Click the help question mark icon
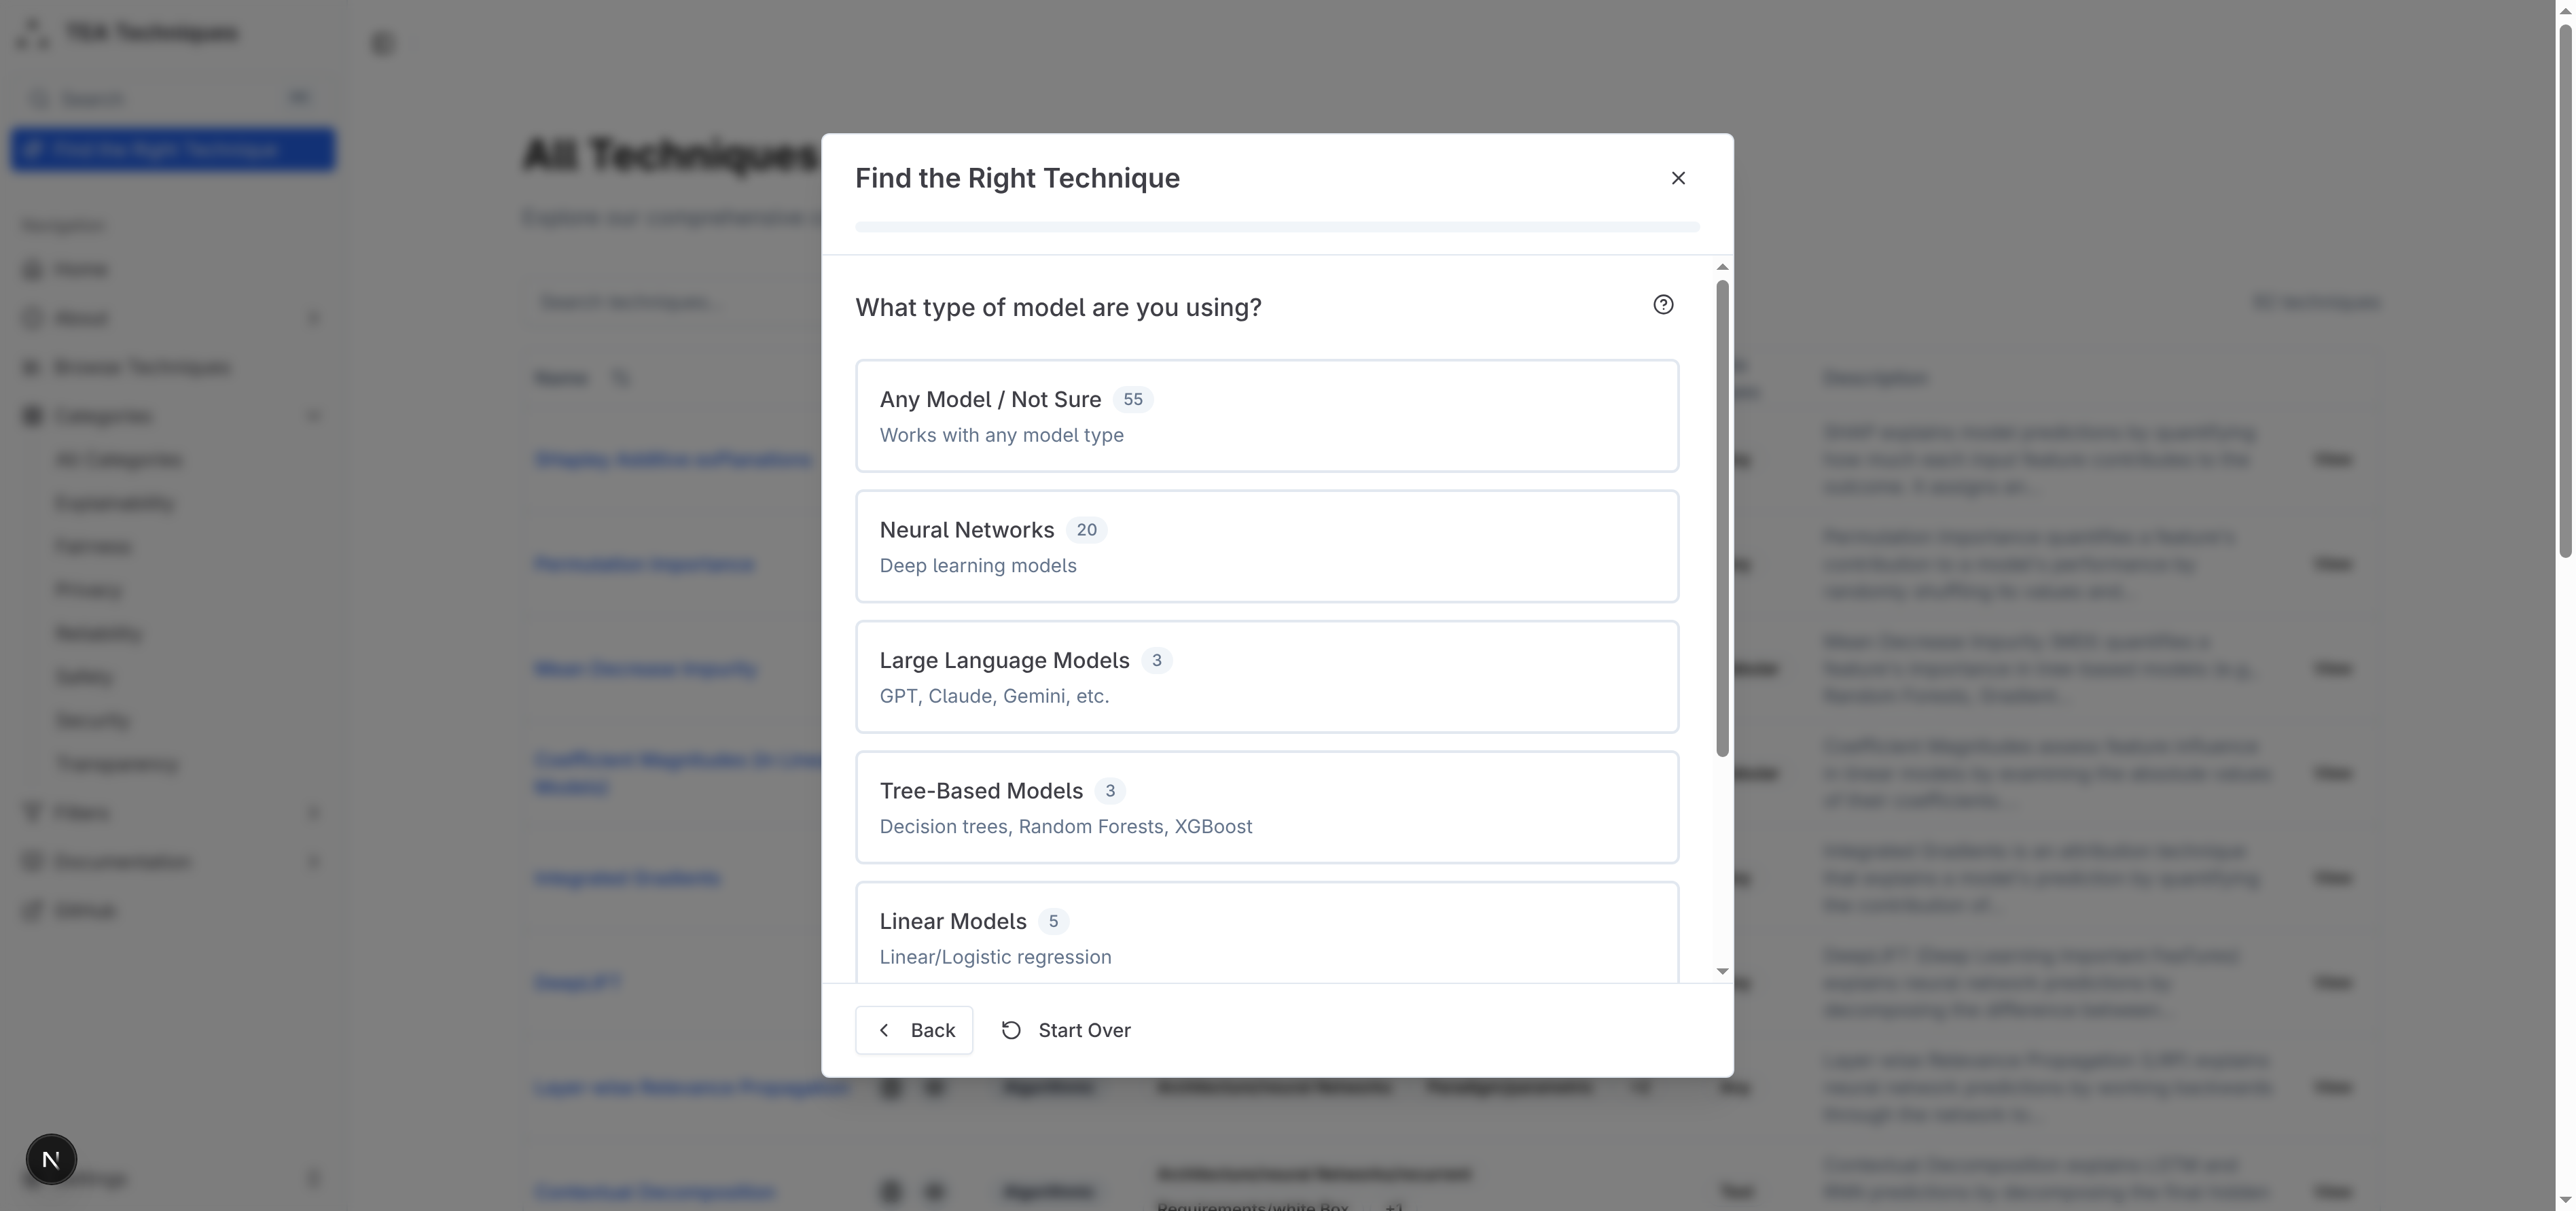The height and width of the screenshot is (1211, 2576). coord(1662,305)
